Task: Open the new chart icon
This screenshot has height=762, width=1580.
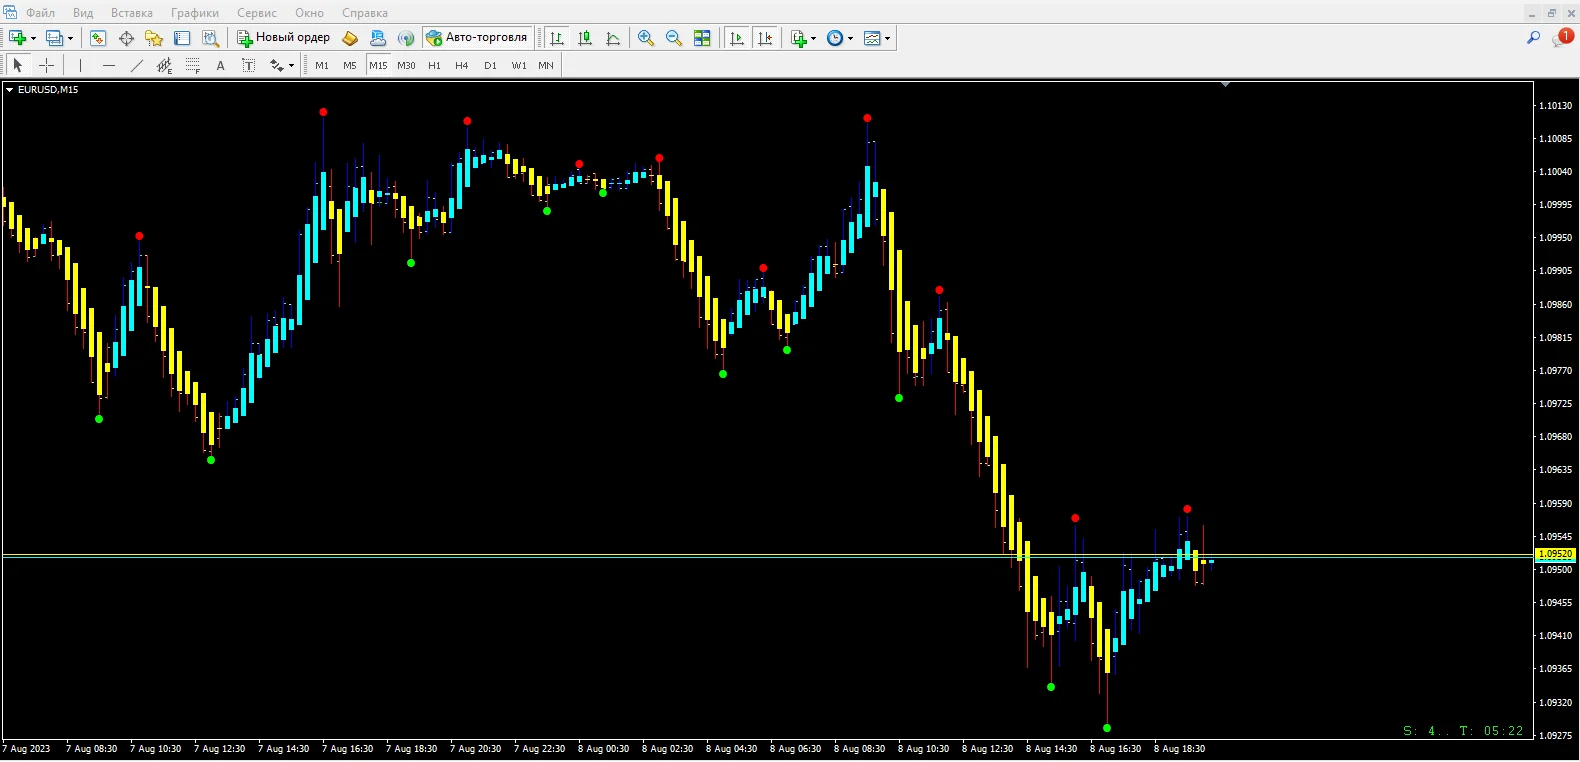Action: [17, 38]
